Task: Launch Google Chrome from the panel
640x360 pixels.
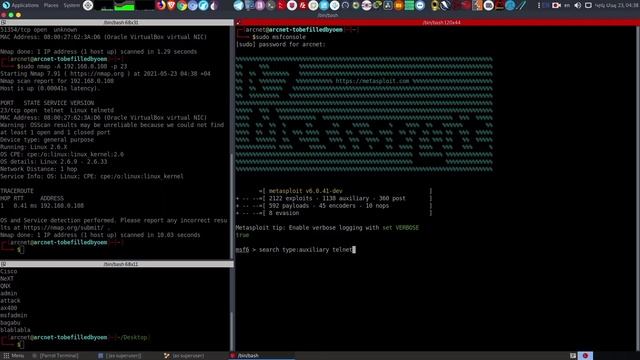Action: [x=182, y=5]
